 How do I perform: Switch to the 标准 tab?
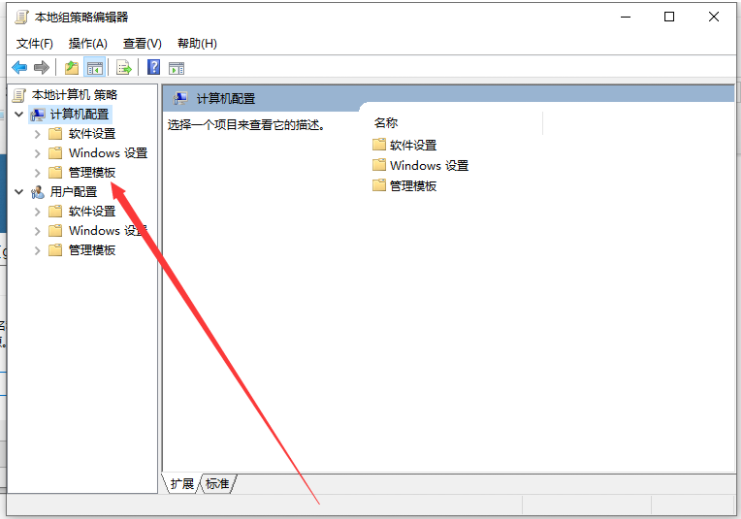click(217, 484)
